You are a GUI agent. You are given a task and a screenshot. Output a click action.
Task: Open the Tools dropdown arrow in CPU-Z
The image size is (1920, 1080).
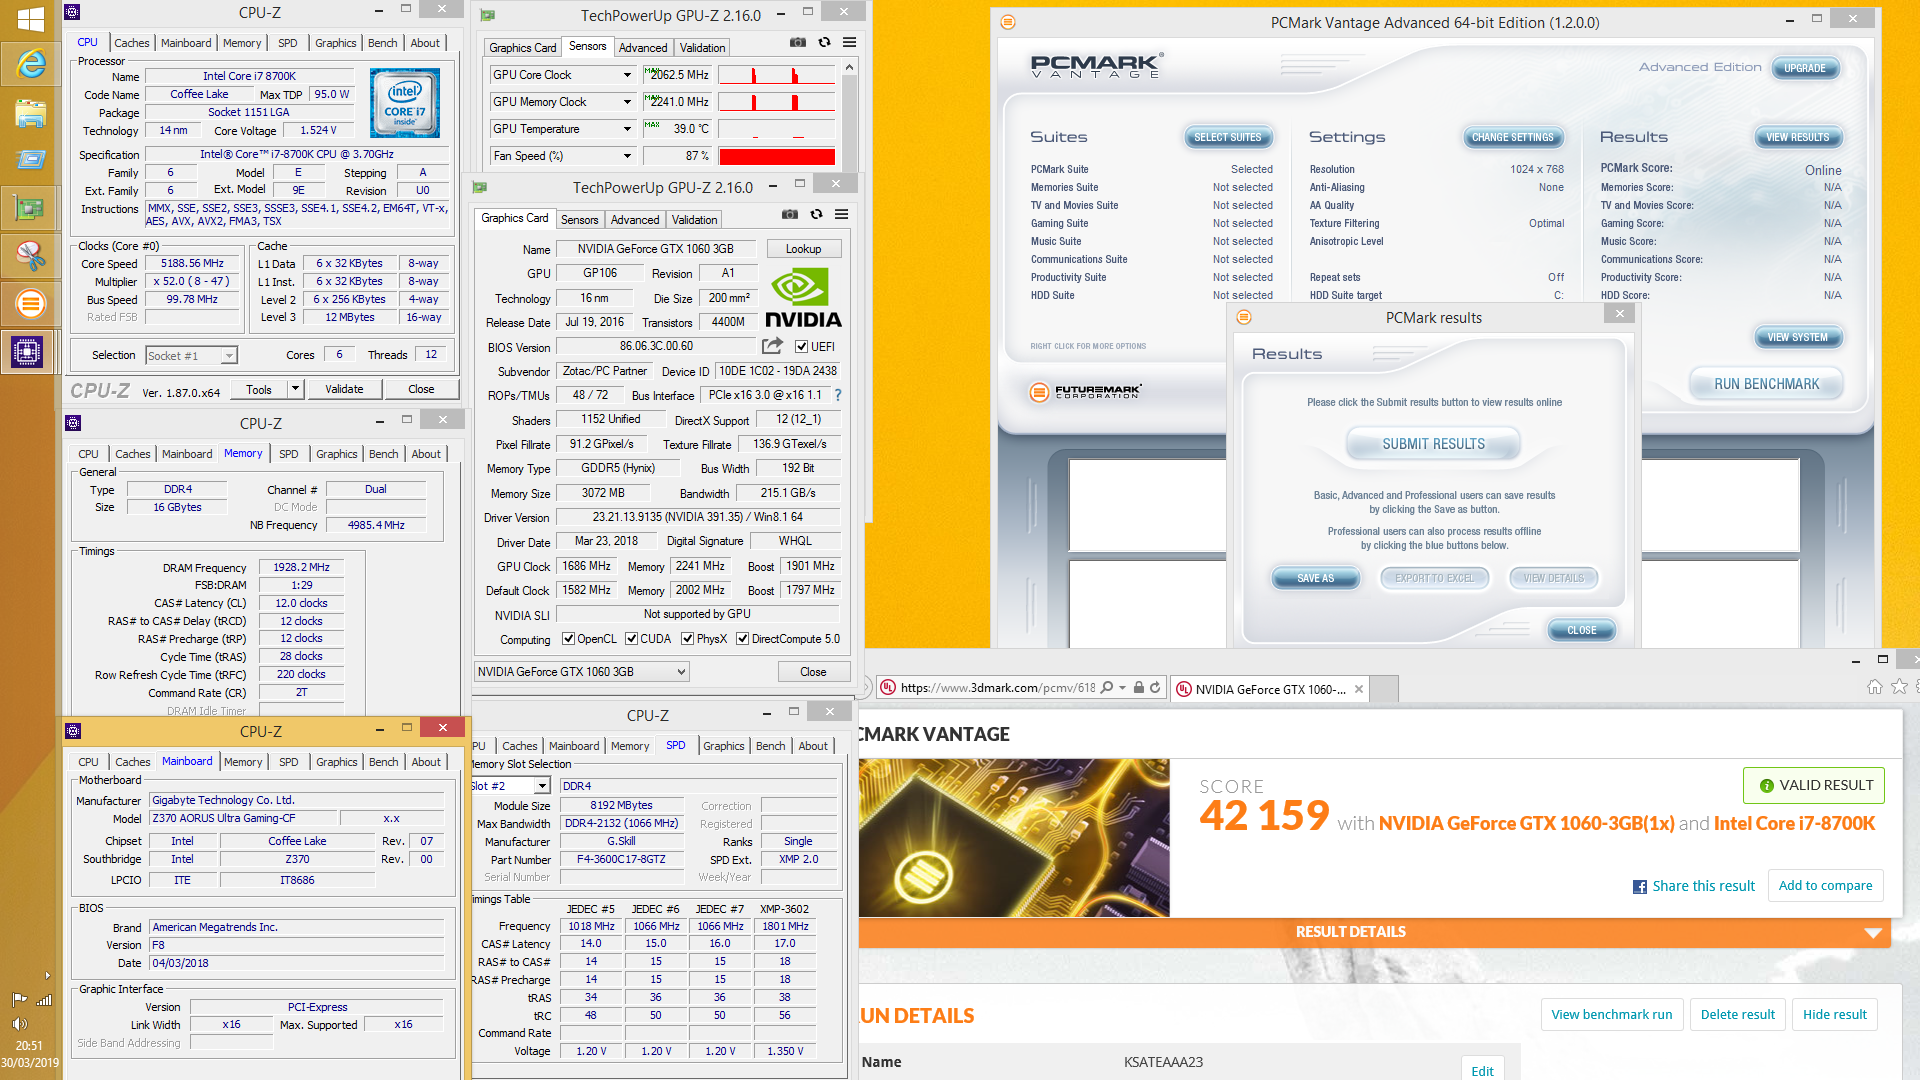(295, 389)
